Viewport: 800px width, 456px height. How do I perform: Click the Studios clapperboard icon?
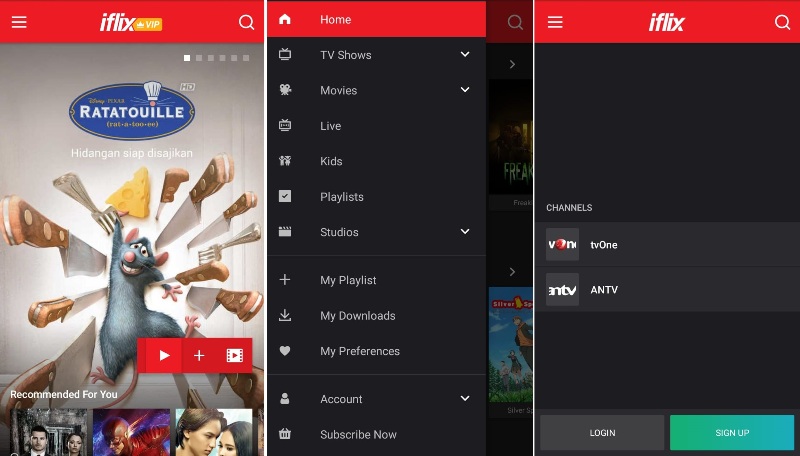(x=285, y=232)
